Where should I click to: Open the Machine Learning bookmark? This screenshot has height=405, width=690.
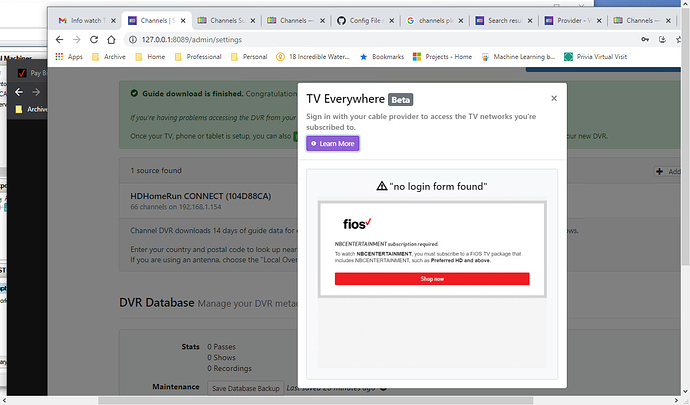(x=518, y=57)
